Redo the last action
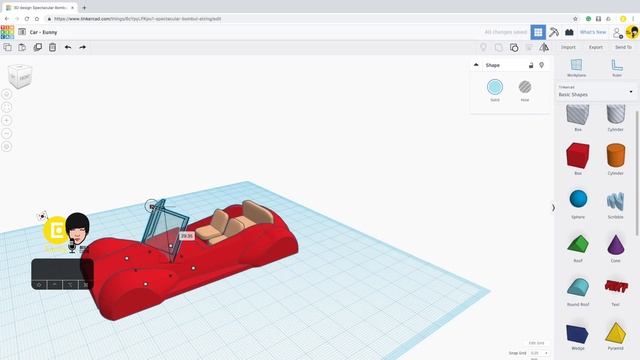 [x=82, y=47]
